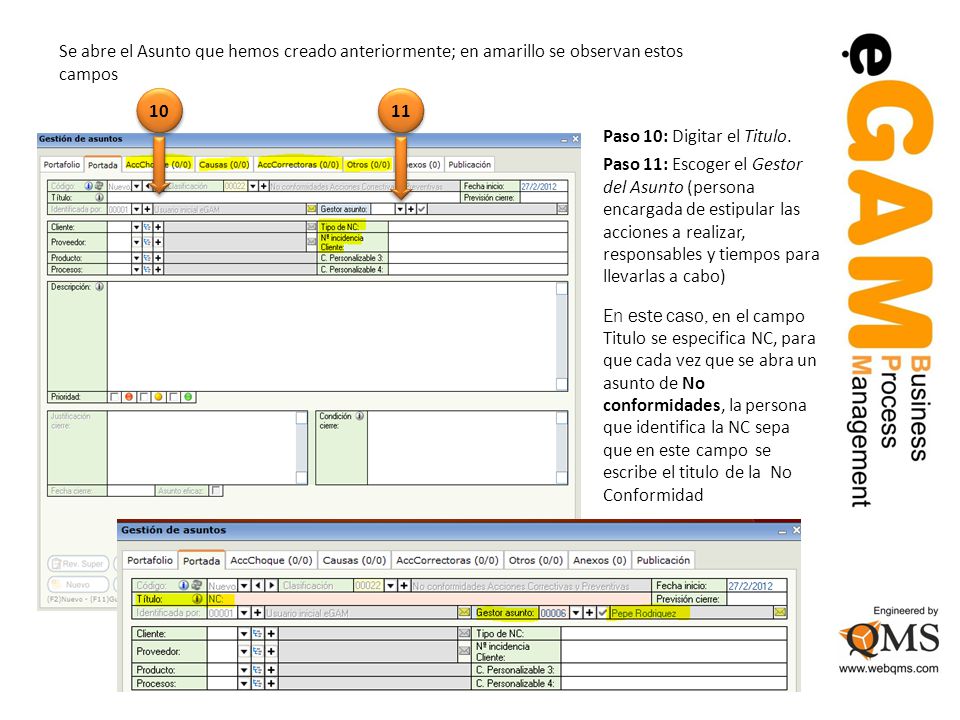
Task: Select the Portada tab in upper window
Action: (x=102, y=165)
